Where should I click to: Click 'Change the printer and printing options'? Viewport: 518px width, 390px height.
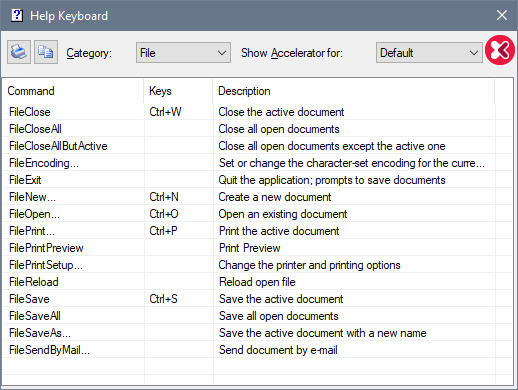tap(309, 265)
